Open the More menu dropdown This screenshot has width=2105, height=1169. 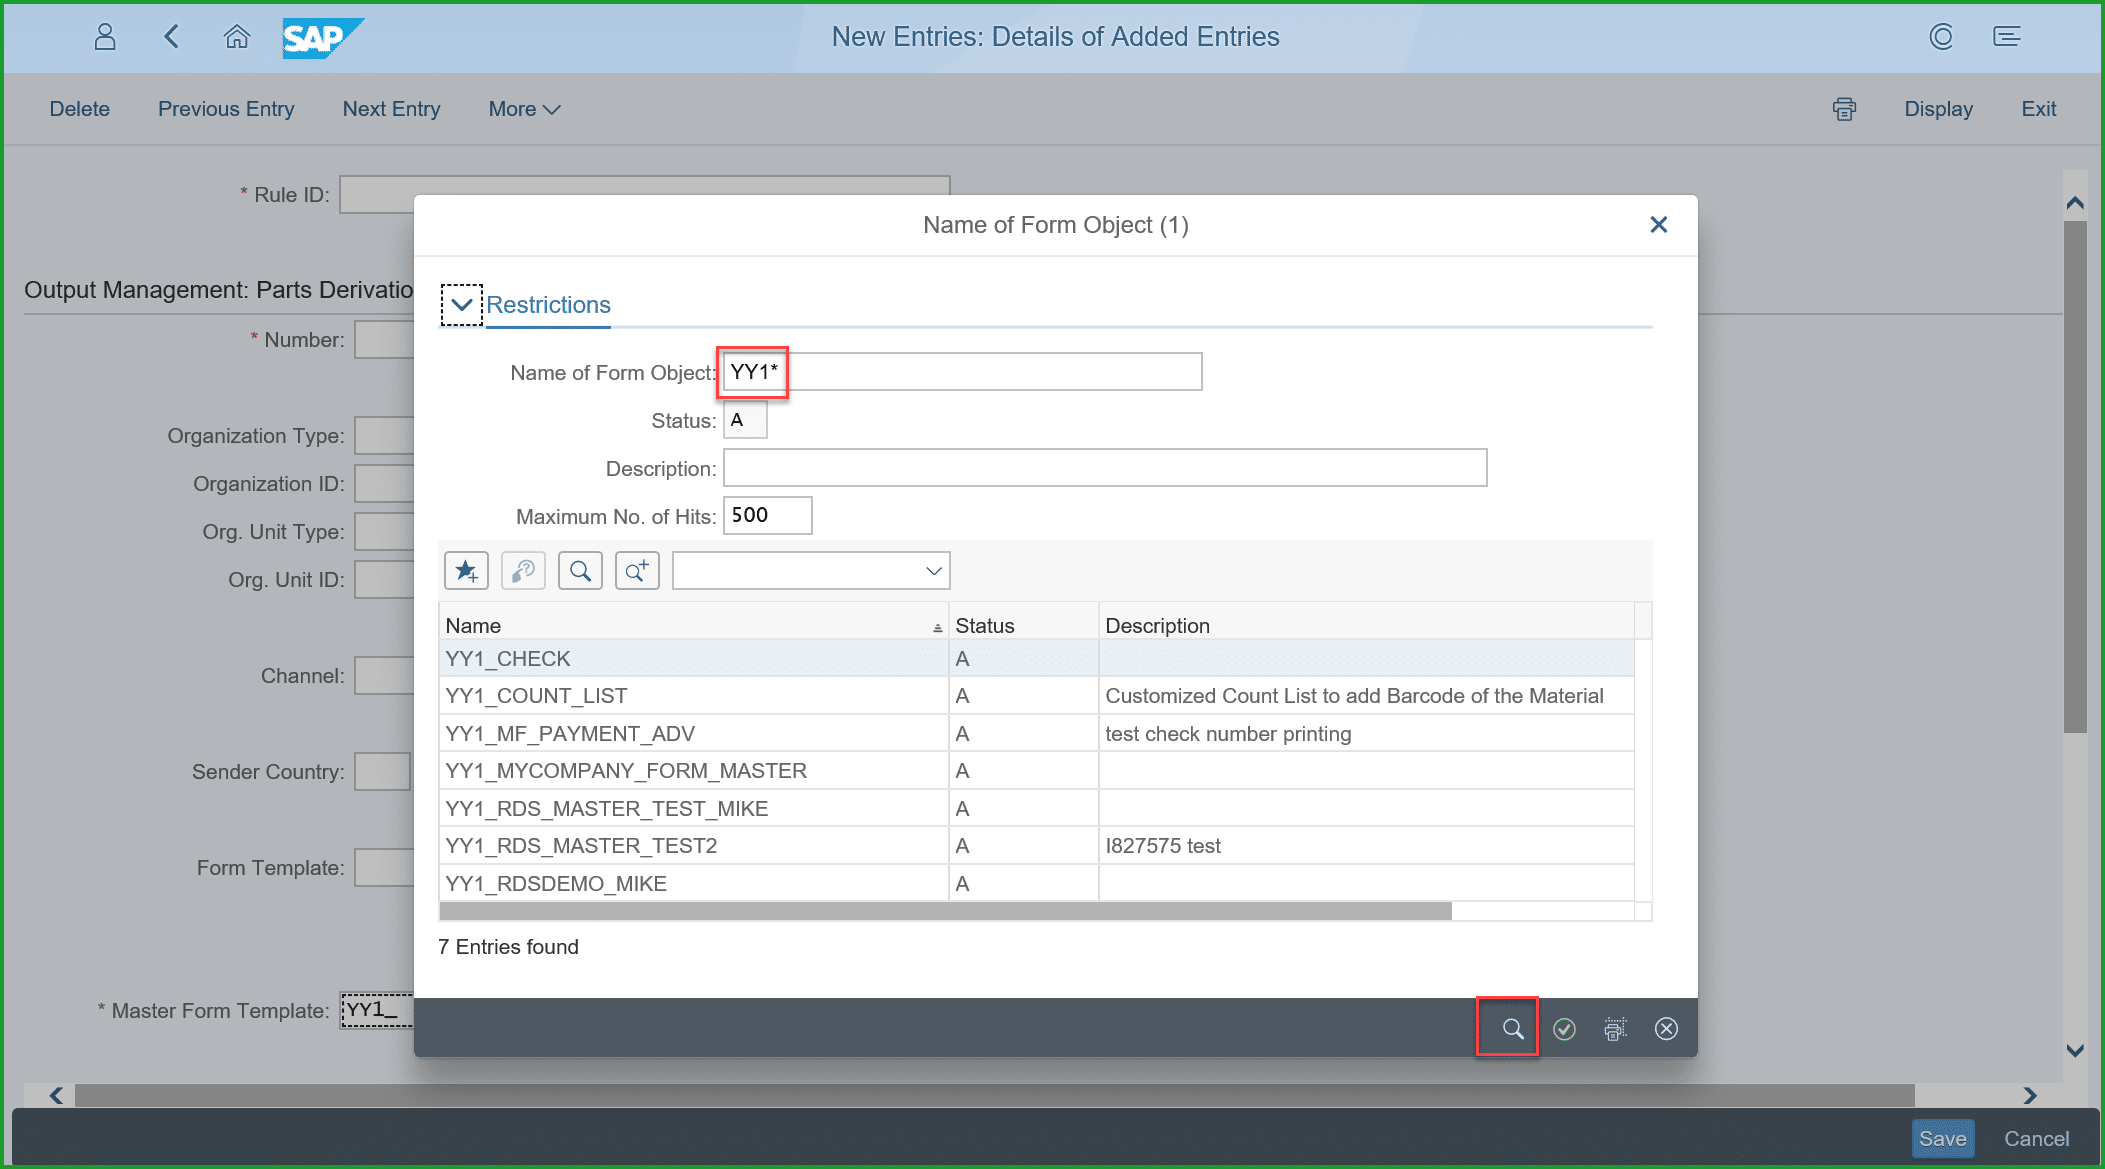coord(523,109)
